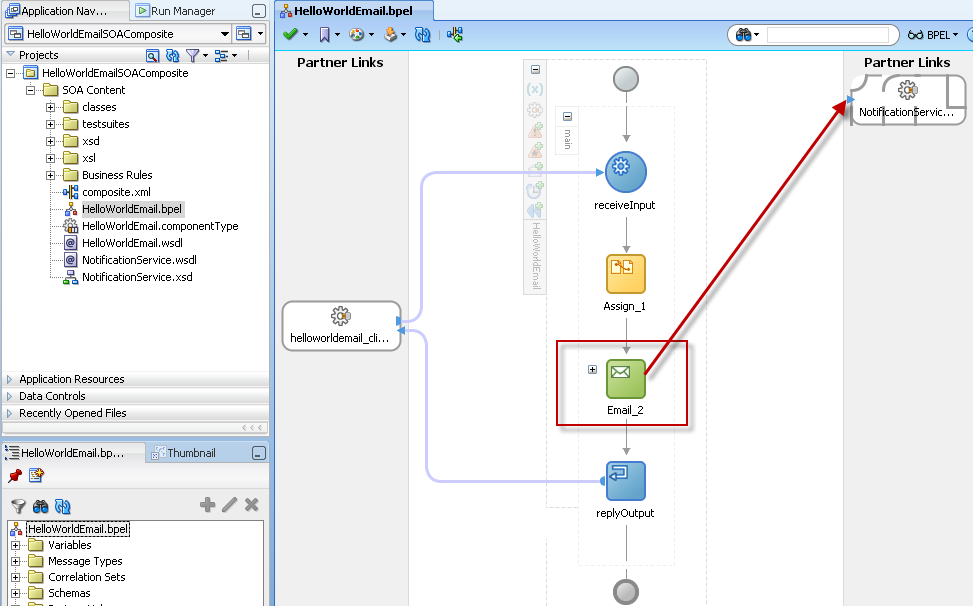973x606 pixels.
Task: Click the receiveInput activity icon
Action: click(626, 171)
